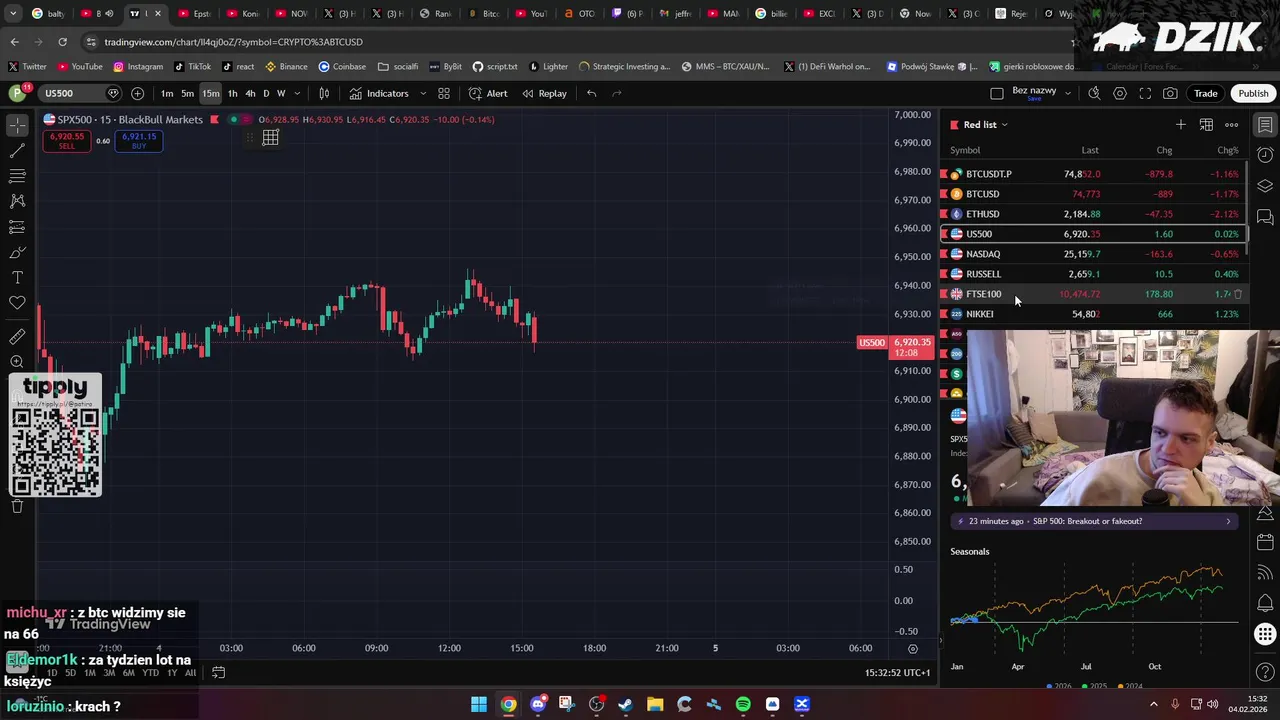Toggle the flag next to SPX500 title
1280x720 pixels.
click(215, 120)
